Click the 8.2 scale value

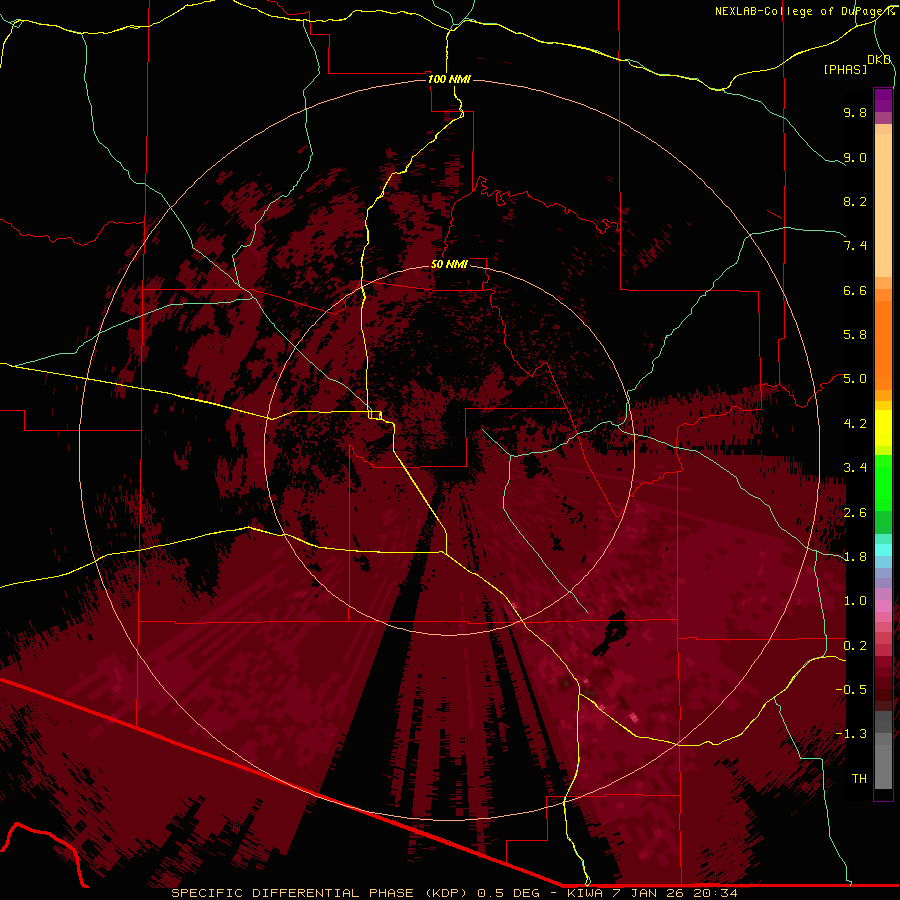coord(855,201)
